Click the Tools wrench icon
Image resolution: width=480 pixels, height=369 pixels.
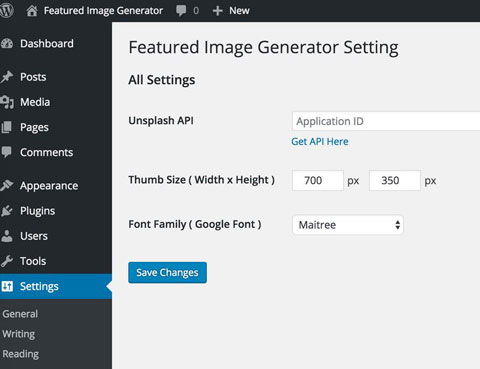coord(7,261)
